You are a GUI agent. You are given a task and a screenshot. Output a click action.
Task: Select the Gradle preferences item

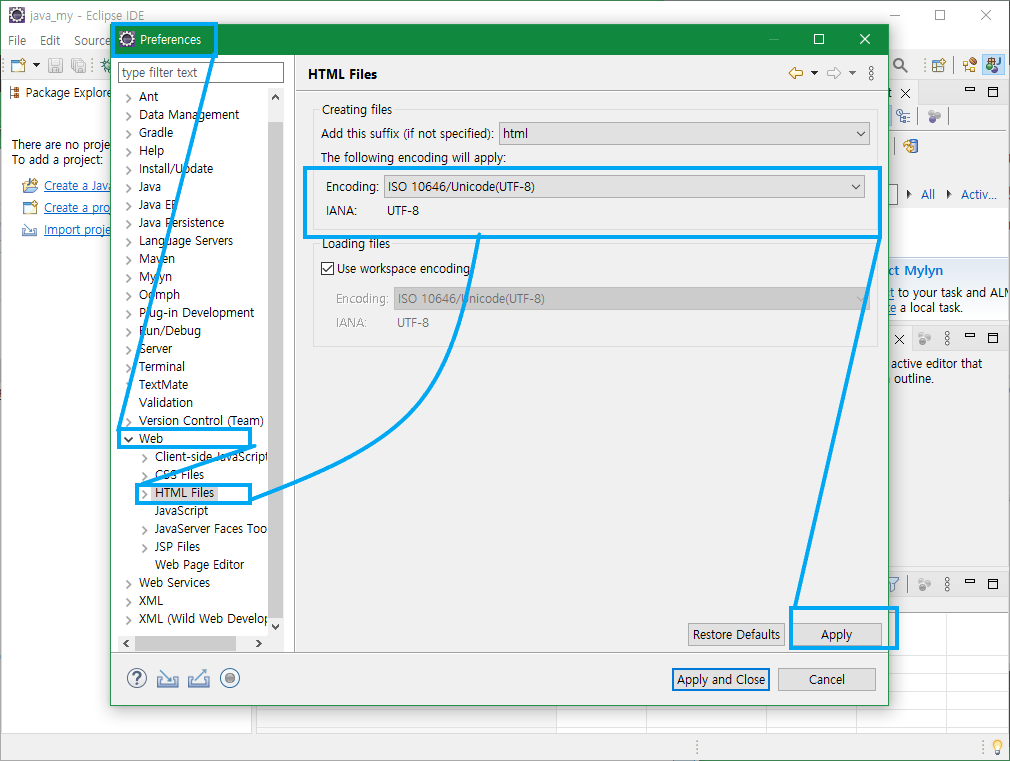pyautogui.click(x=156, y=133)
